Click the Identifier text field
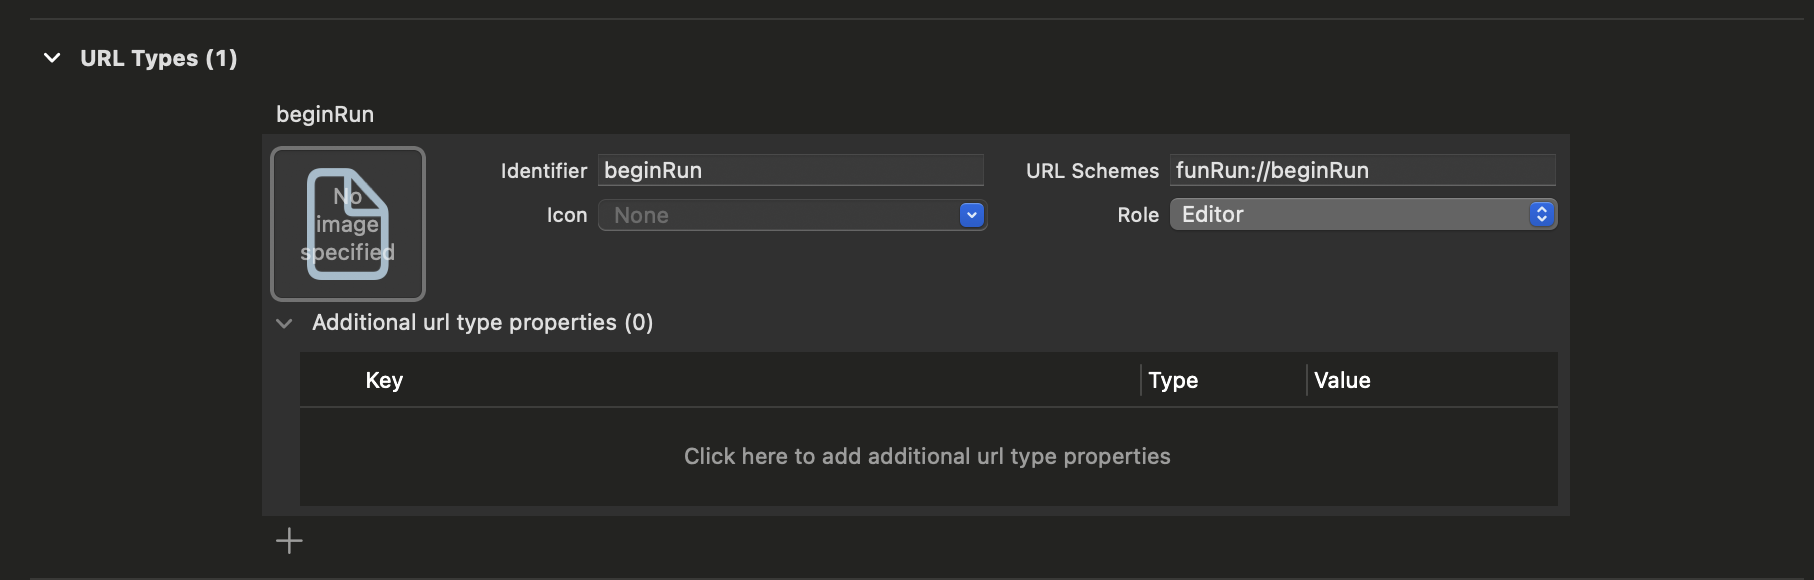Viewport: 1814px width, 580px height. pos(790,170)
